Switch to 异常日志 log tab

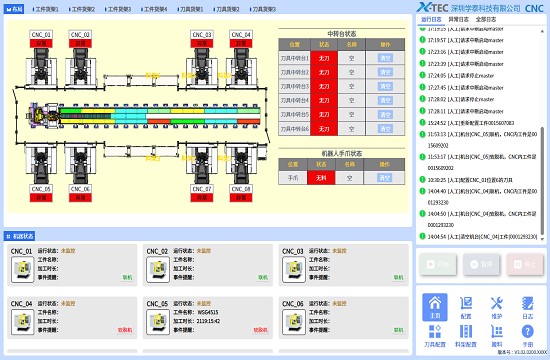click(458, 19)
